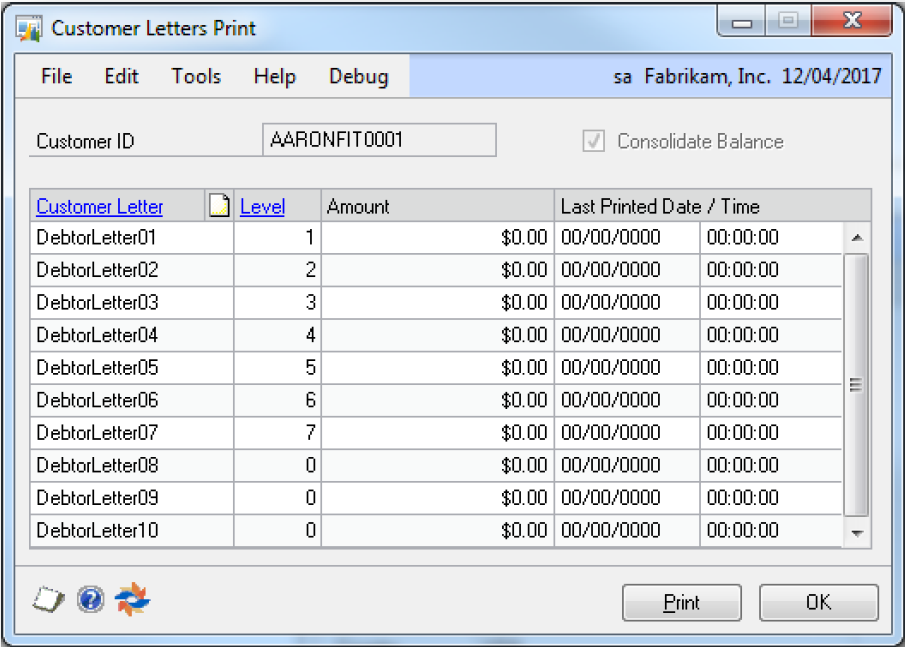Open the File menu
The width and height of the screenshot is (905, 647).
pyautogui.click(x=56, y=76)
